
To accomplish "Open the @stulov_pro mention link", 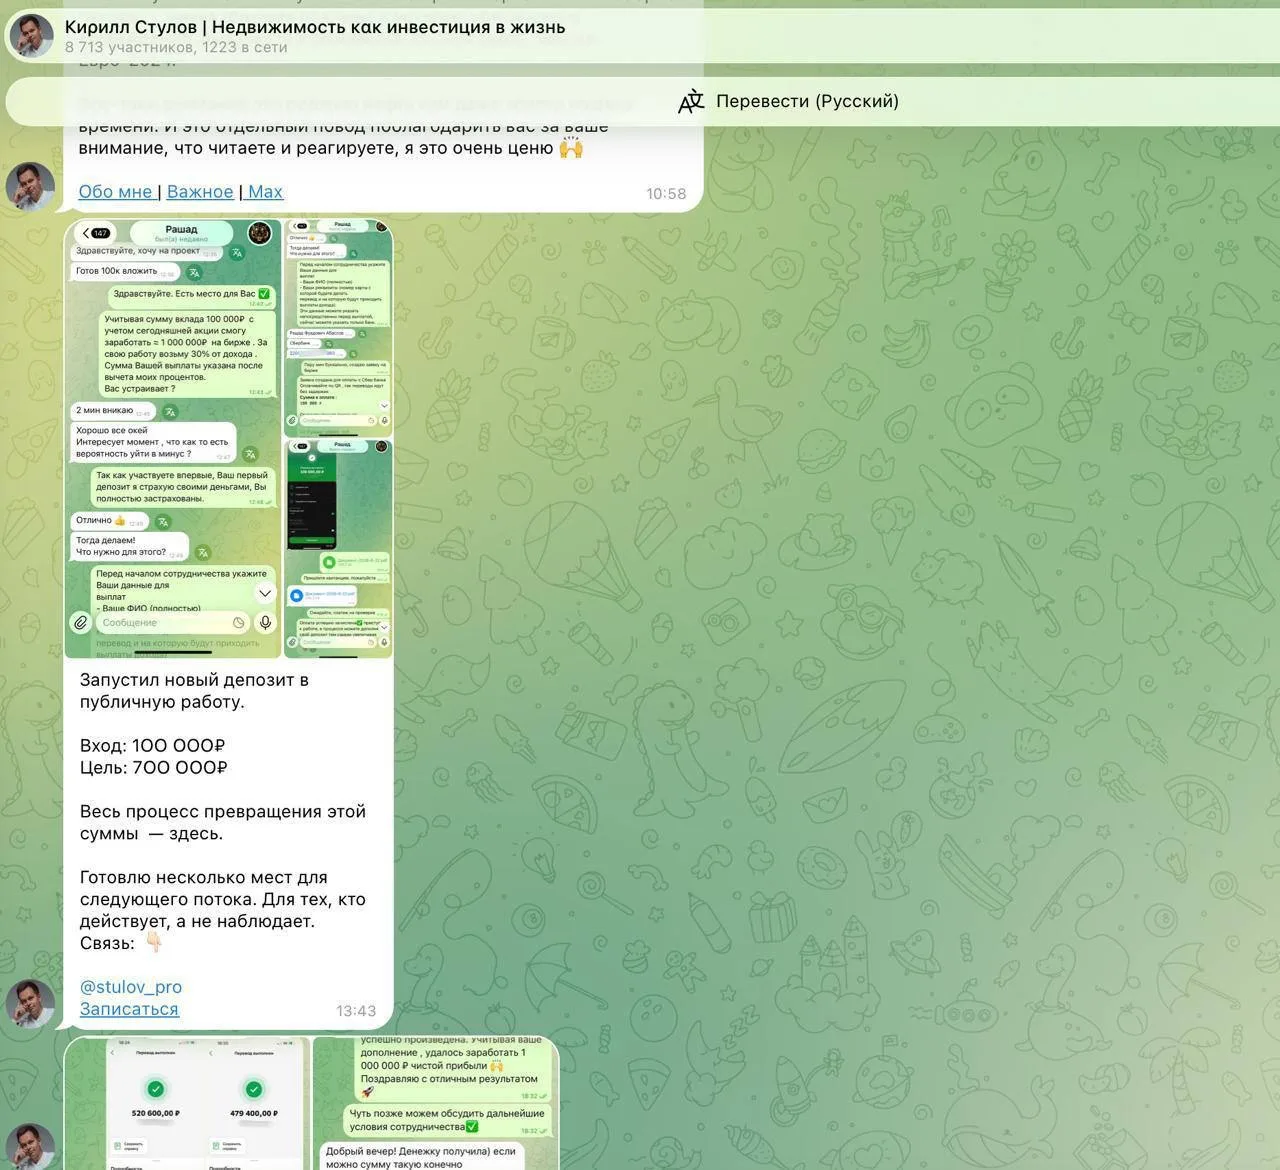I will point(131,987).
